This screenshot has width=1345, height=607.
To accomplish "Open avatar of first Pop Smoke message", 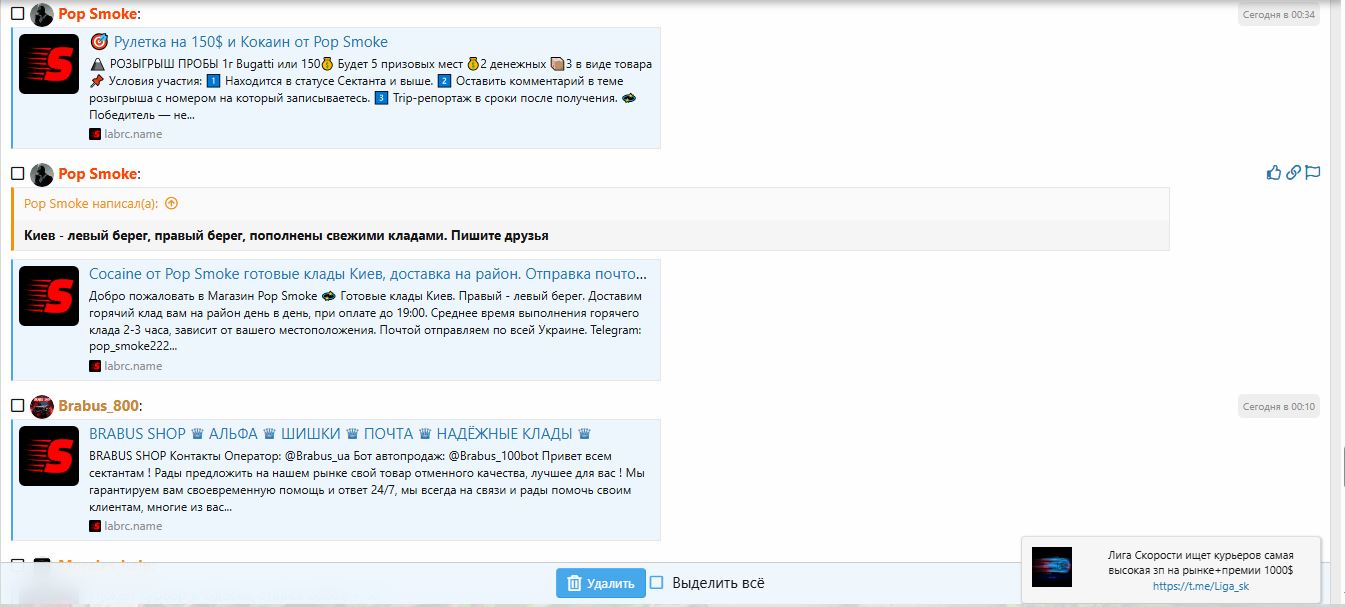I will click(42, 15).
